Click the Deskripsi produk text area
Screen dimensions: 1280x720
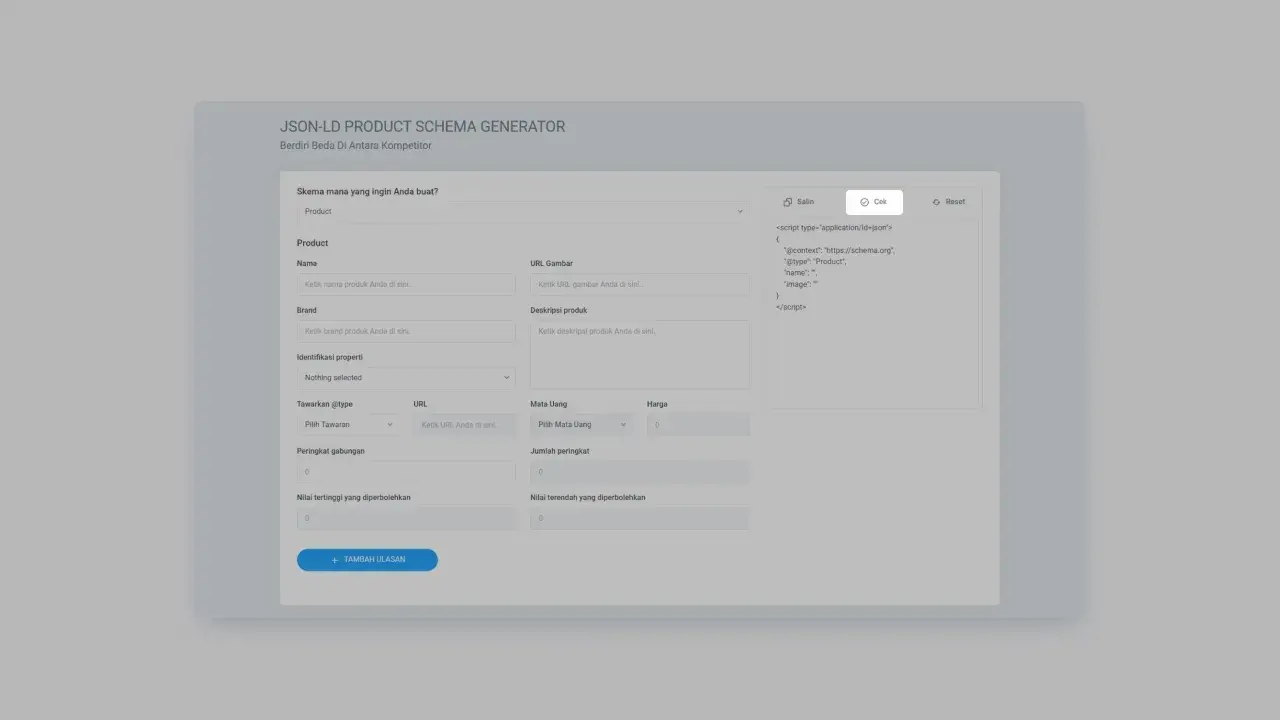pyautogui.click(x=640, y=354)
